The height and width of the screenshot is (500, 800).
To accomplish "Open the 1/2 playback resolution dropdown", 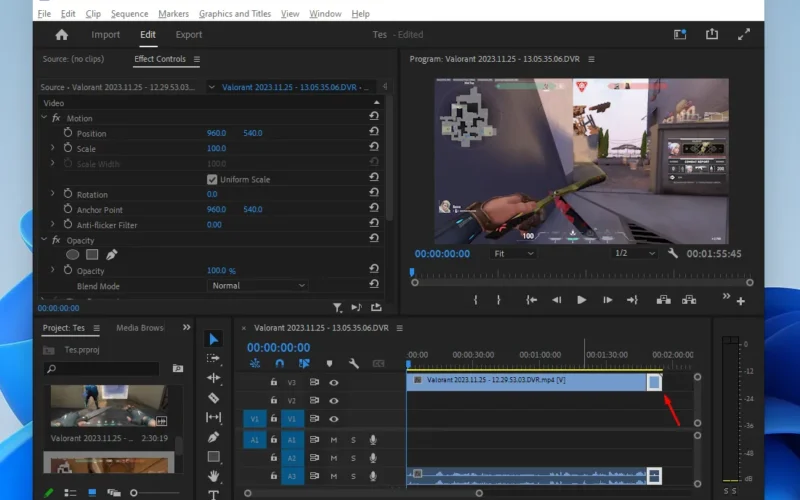I will [634, 254].
